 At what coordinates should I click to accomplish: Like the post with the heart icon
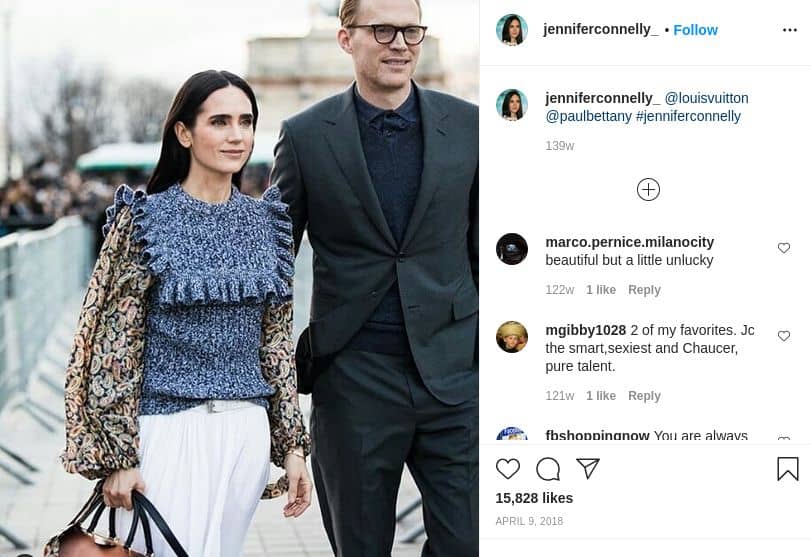[508, 469]
